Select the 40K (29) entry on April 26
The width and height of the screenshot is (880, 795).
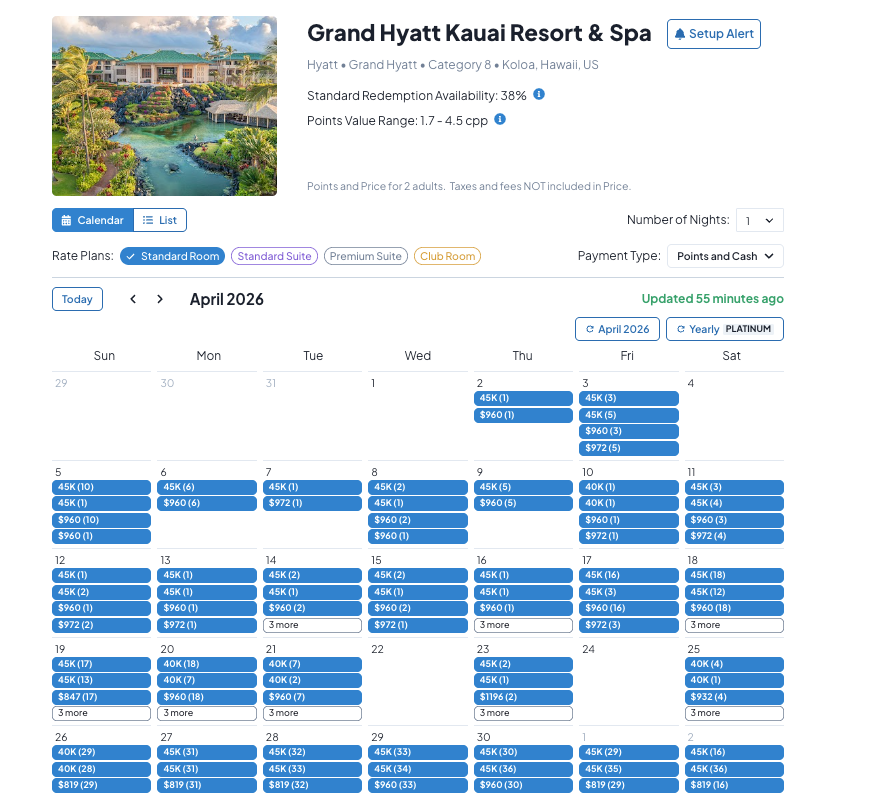coord(102,752)
